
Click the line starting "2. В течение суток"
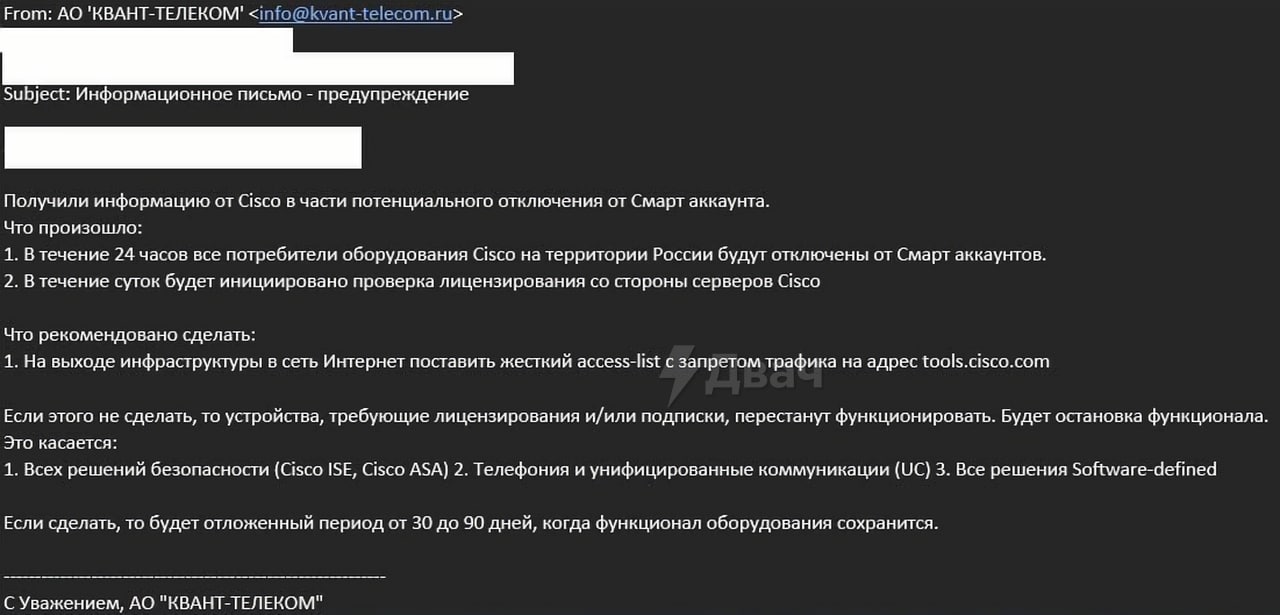click(x=412, y=281)
